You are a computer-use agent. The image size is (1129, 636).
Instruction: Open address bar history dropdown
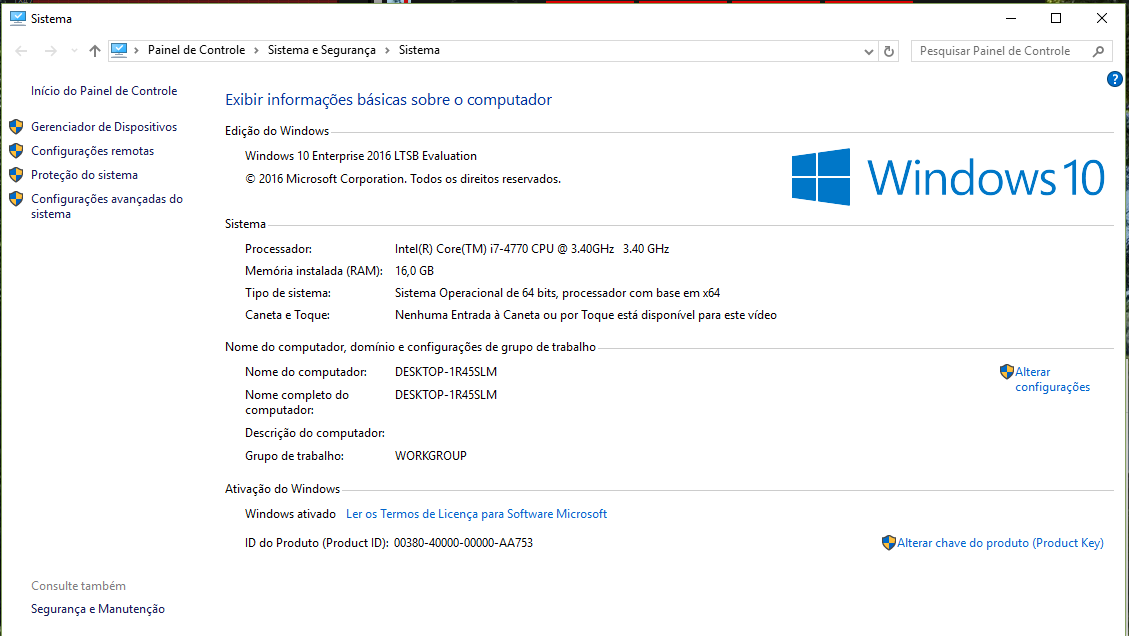click(x=868, y=51)
